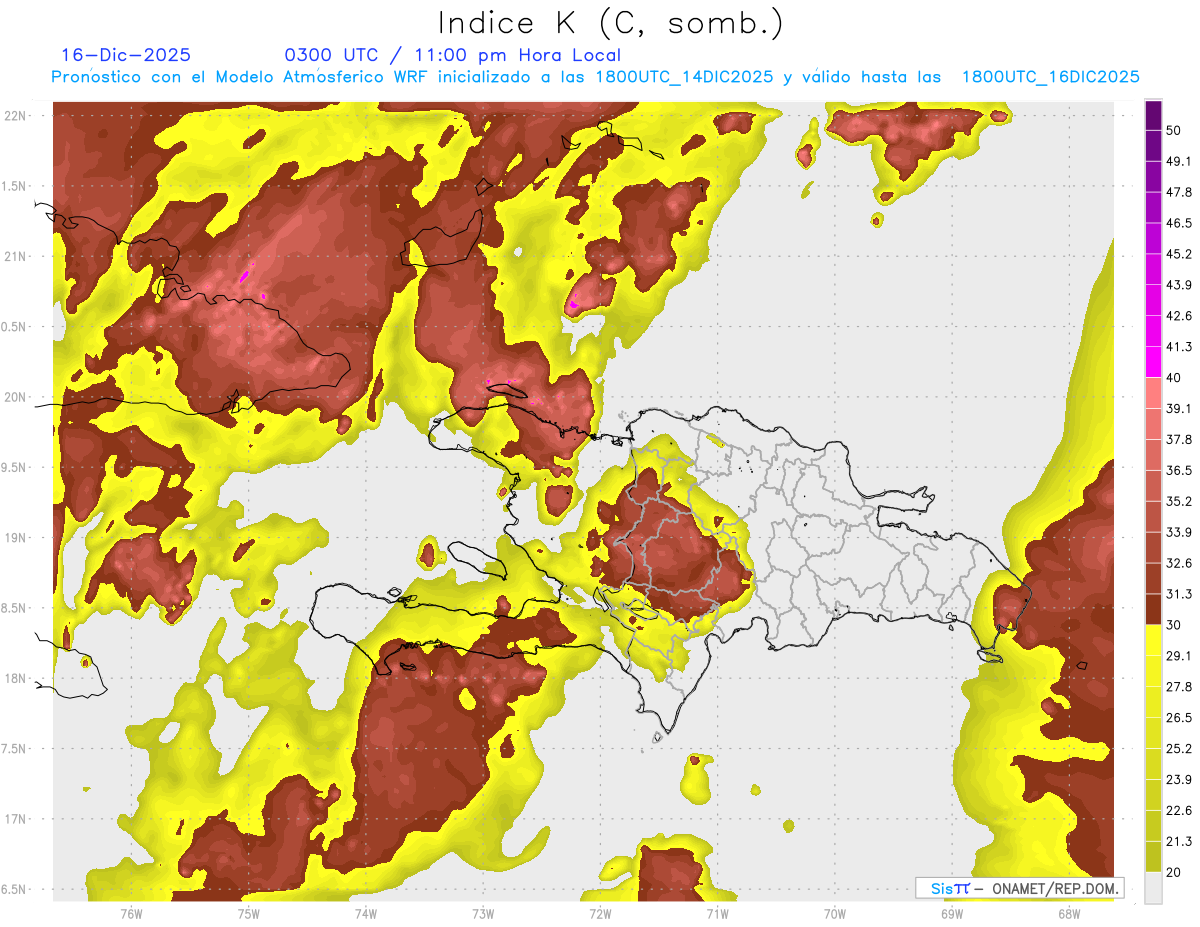Choose the latitude axis label "17N"
Screen dimensions: 1200x927
[x=17, y=819]
